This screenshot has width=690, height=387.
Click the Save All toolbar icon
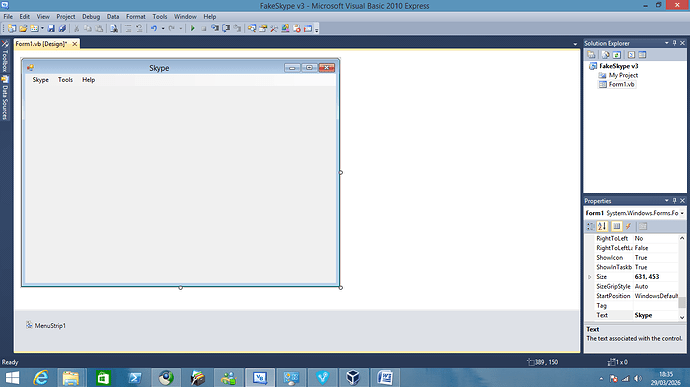[x=62, y=29]
